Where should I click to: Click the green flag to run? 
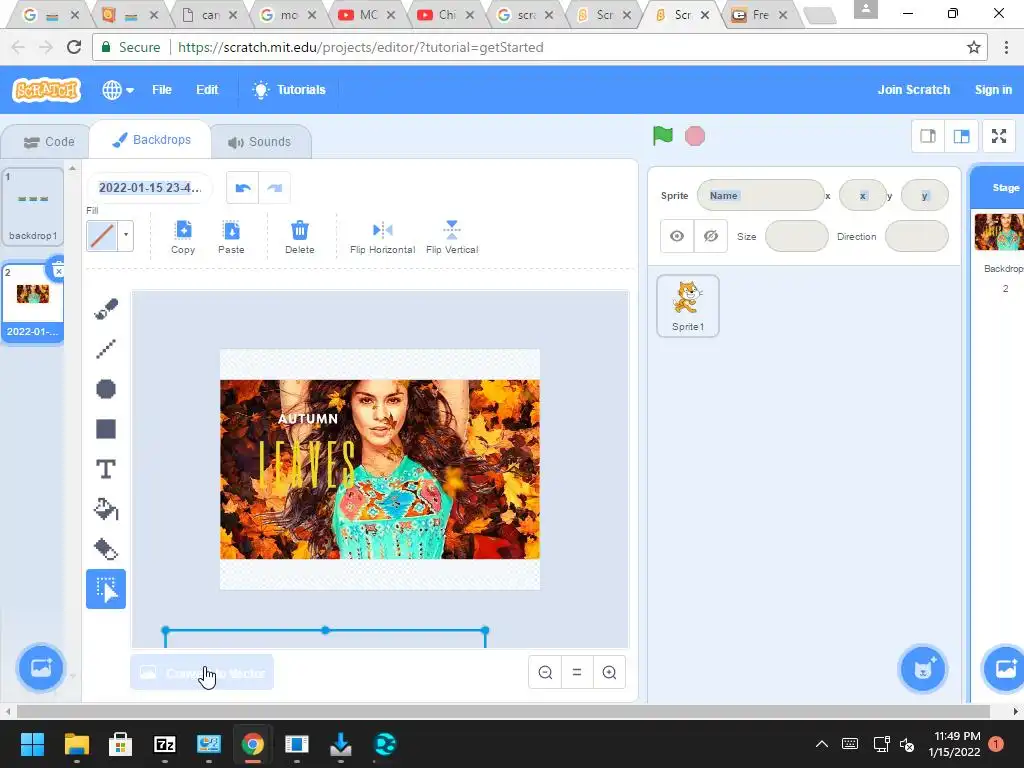663,136
